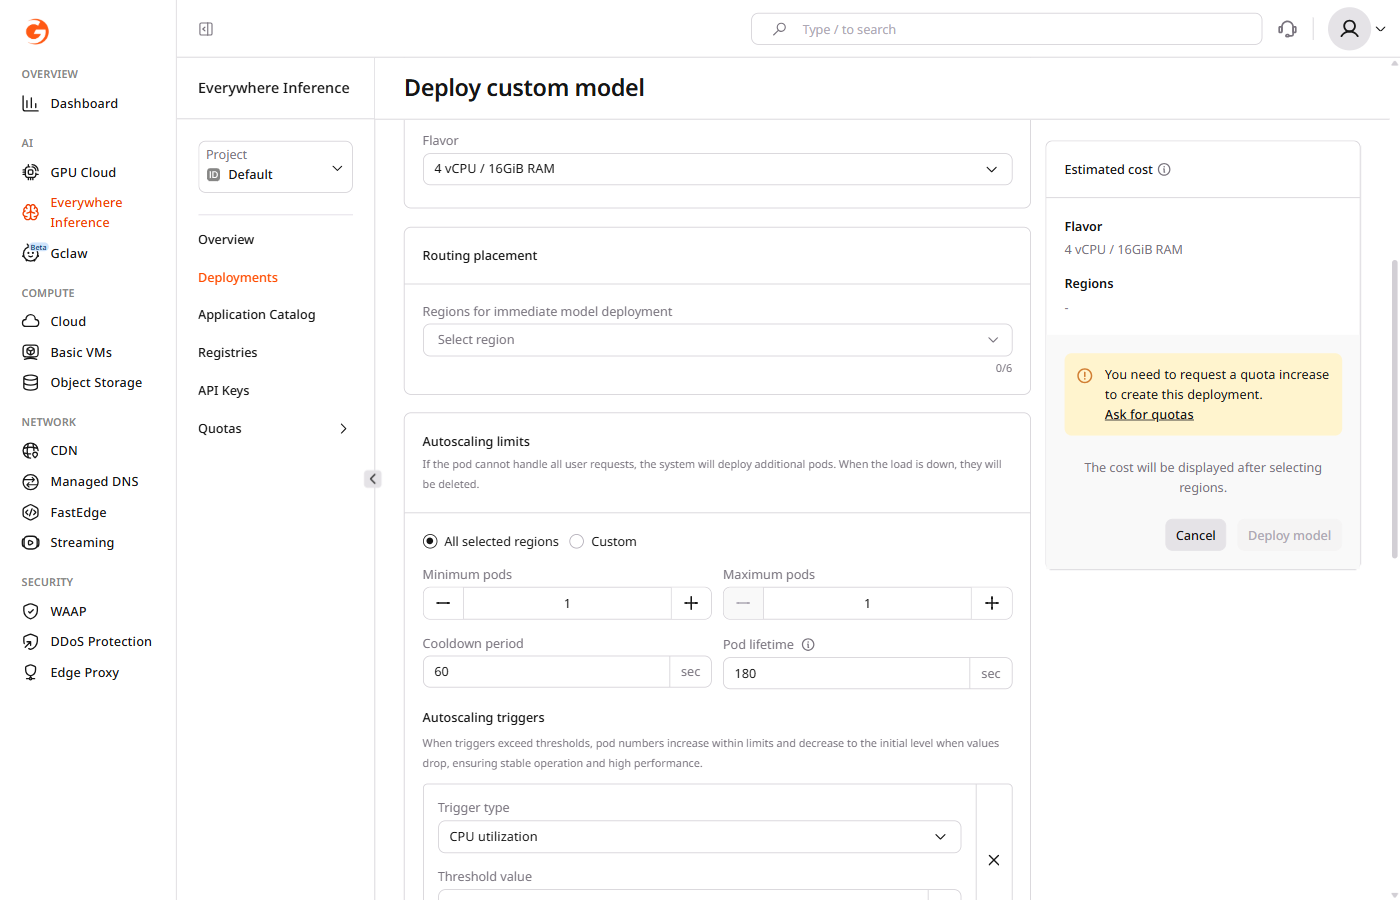Image resolution: width=1400 pixels, height=900 pixels.
Task: Click the Deploy model button
Action: [1289, 535]
